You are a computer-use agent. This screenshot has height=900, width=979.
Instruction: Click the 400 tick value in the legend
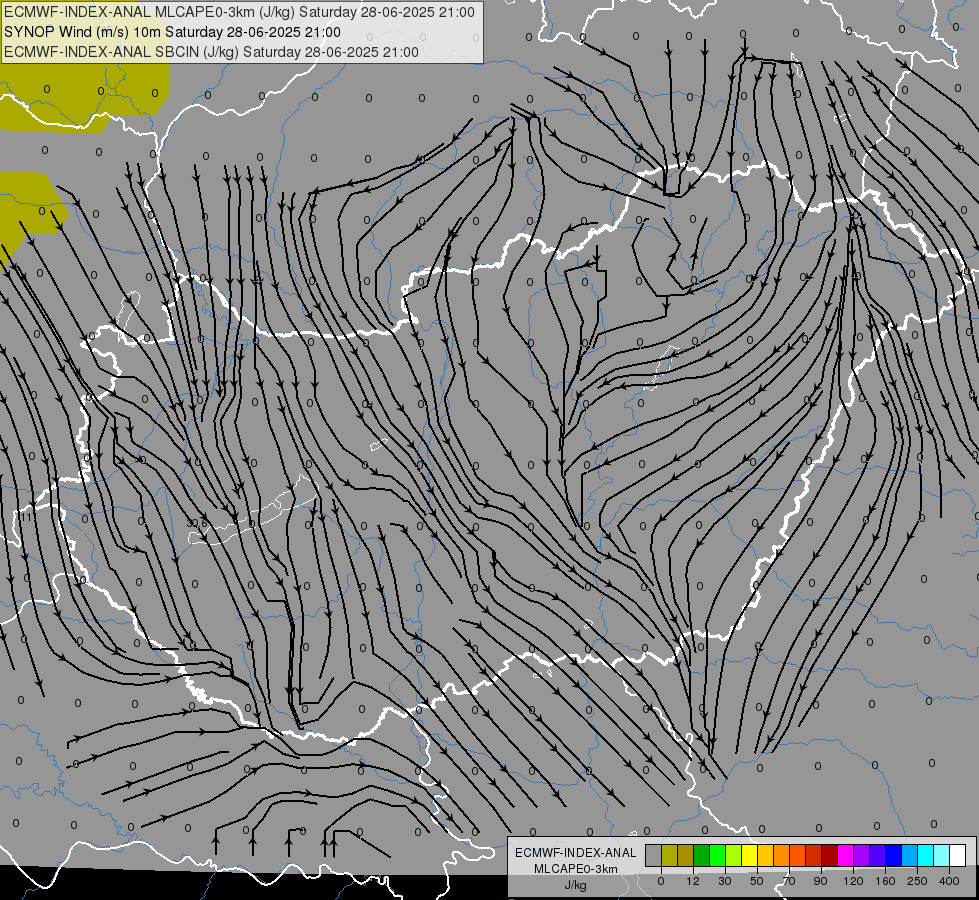949,881
